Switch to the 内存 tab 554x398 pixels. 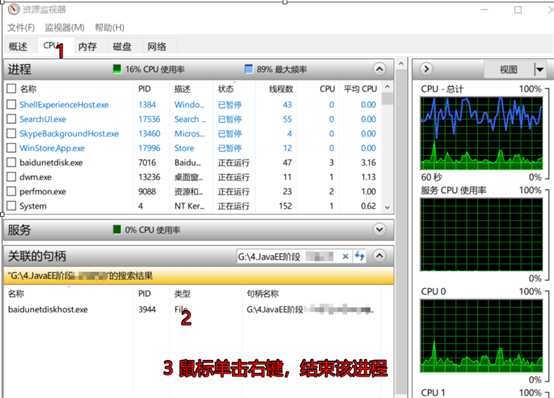(x=87, y=46)
